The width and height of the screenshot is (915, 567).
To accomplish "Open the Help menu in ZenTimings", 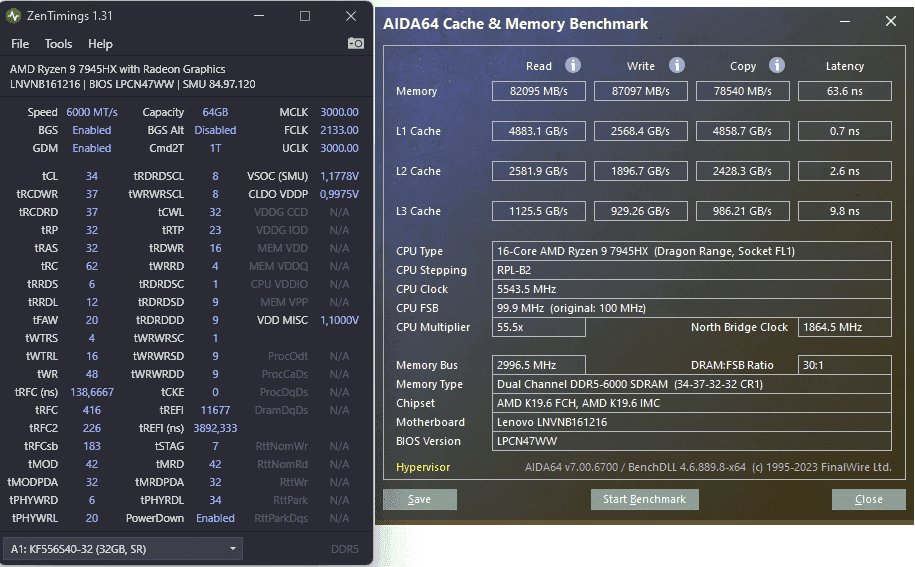I will (100, 44).
